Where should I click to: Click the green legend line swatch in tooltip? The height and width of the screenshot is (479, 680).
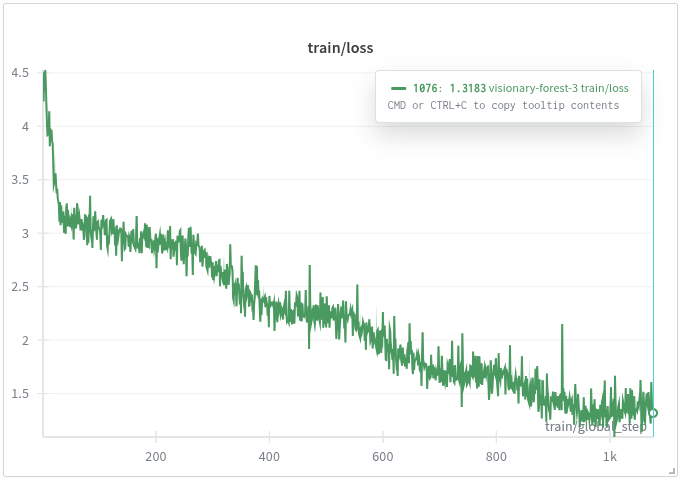tap(398, 89)
